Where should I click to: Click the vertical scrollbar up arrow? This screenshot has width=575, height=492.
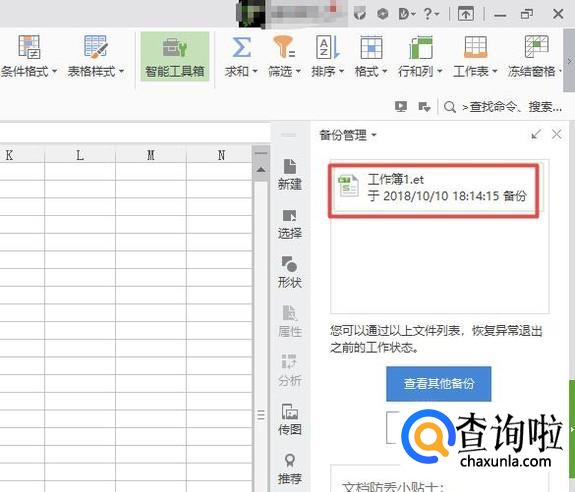(x=261, y=169)
